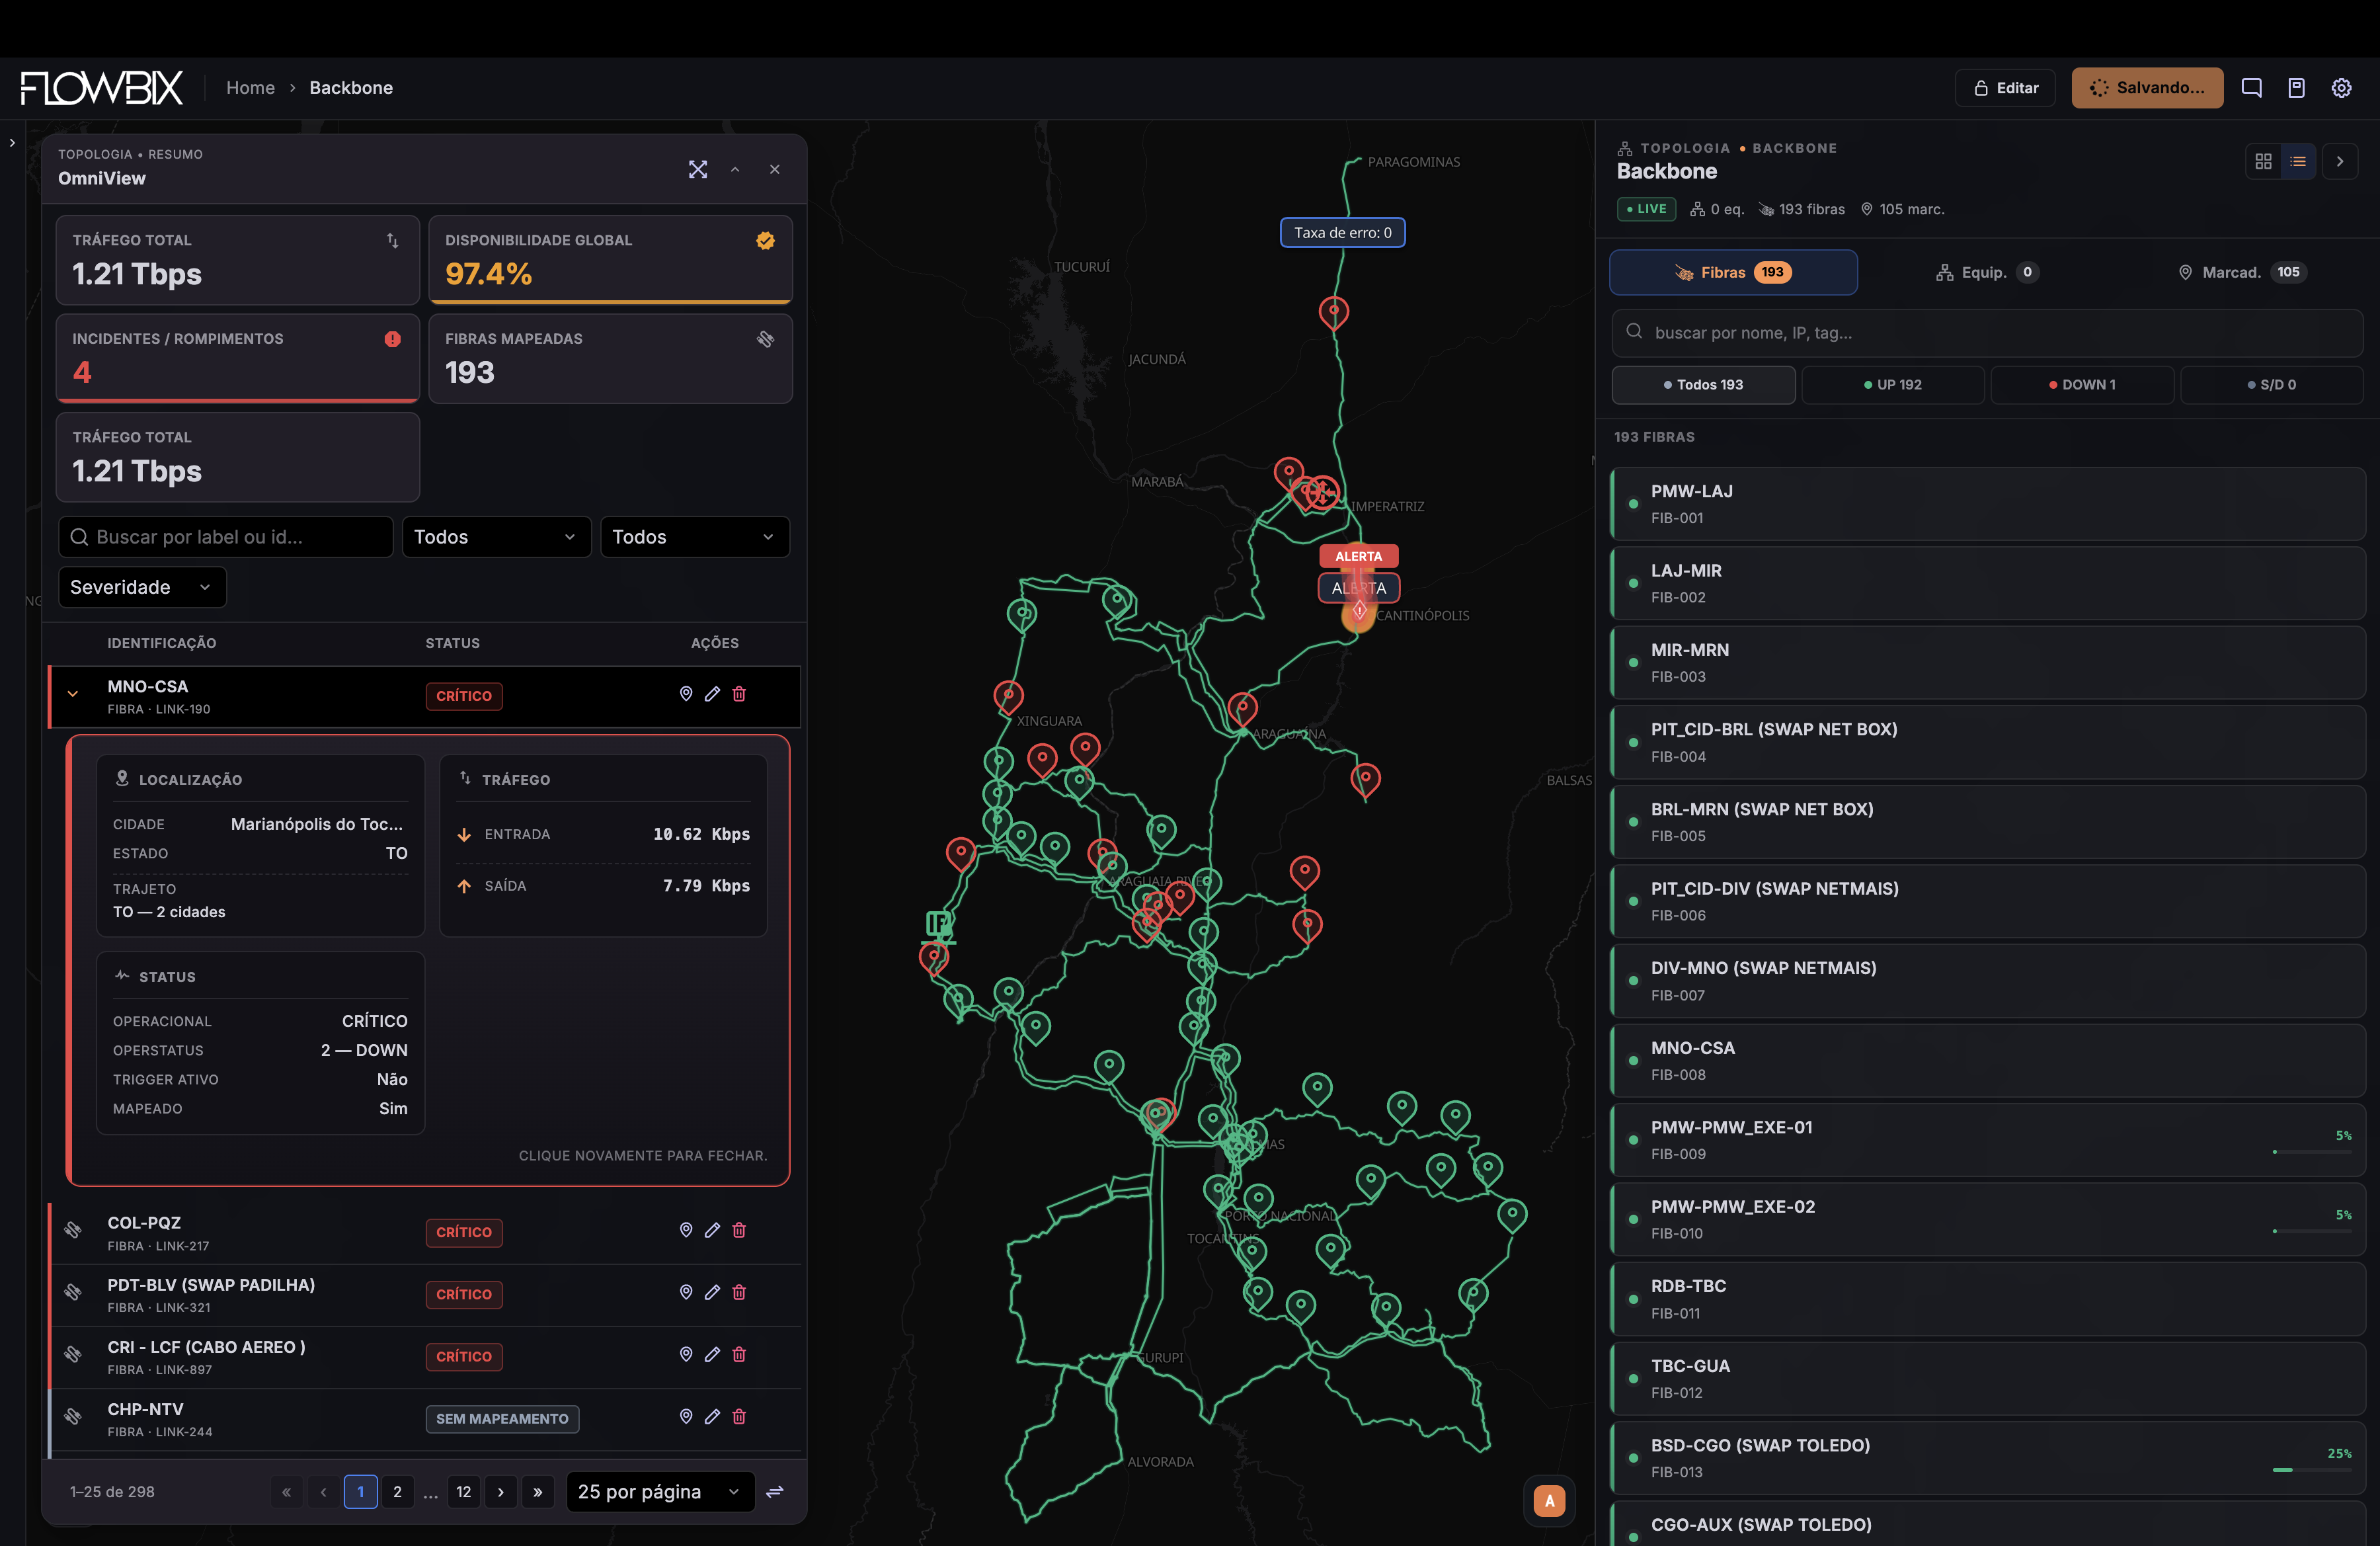Open the Severidade dropdown
The height and width of the screenshot is (1546, 2380).
pos(142,587)
